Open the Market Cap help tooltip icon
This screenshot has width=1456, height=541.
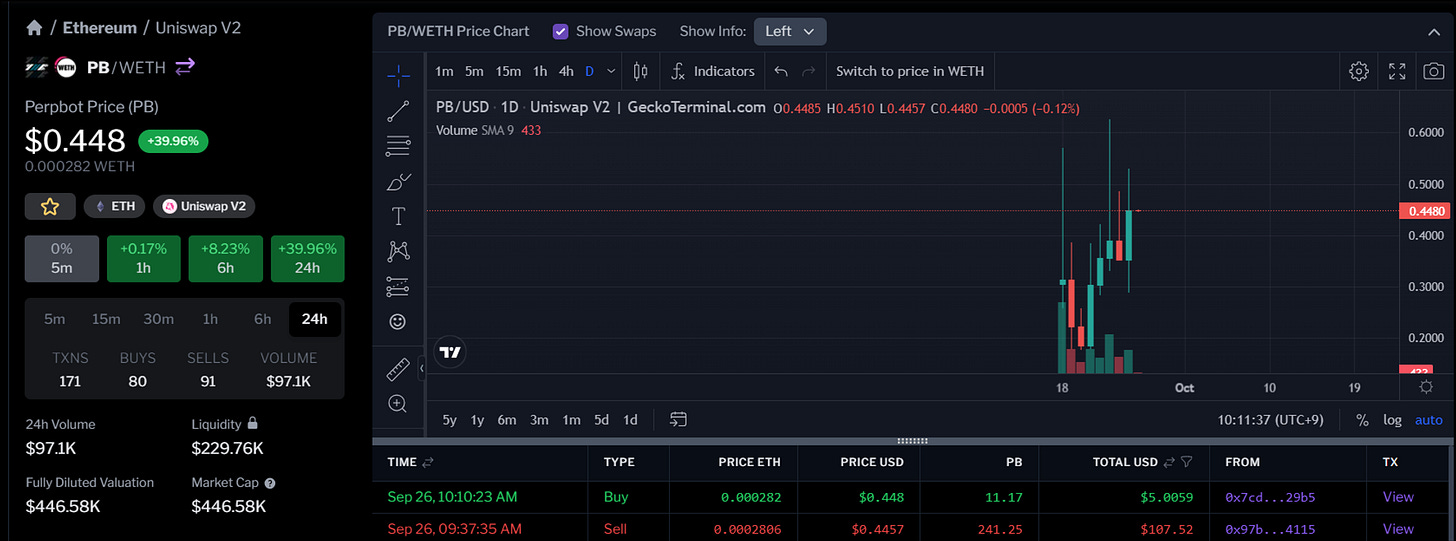pyautogui.click(x=269, y=483)
